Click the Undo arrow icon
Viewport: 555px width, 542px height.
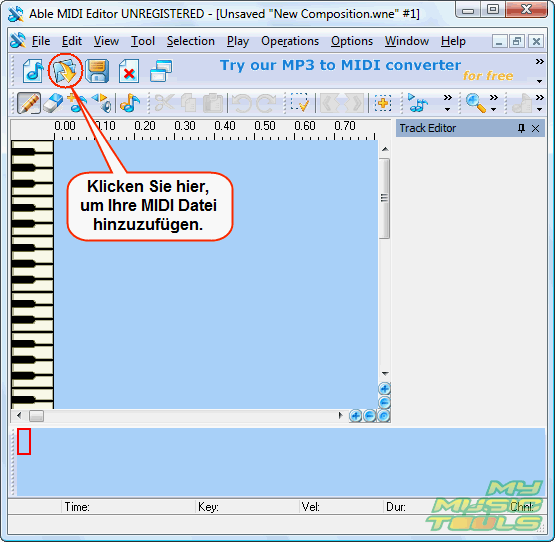(x=242, y=103)
